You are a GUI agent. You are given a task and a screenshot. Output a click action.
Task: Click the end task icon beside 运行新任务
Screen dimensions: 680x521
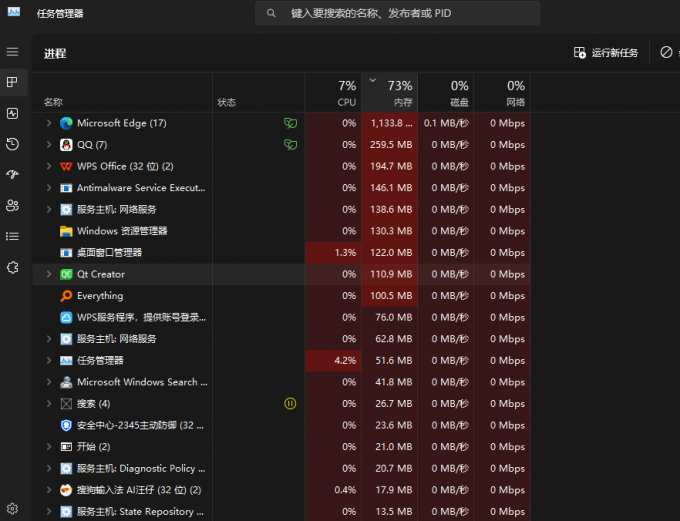point(666,52)
